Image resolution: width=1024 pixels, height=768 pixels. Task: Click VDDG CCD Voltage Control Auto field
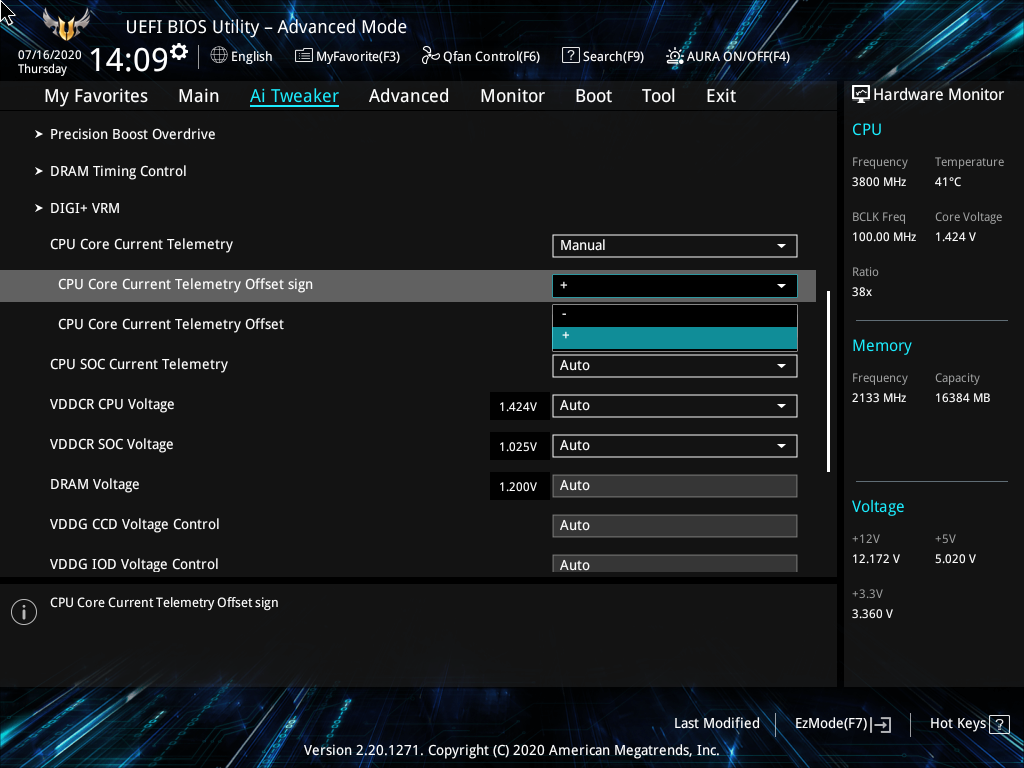pyautogui.click(x=675, y=526)
